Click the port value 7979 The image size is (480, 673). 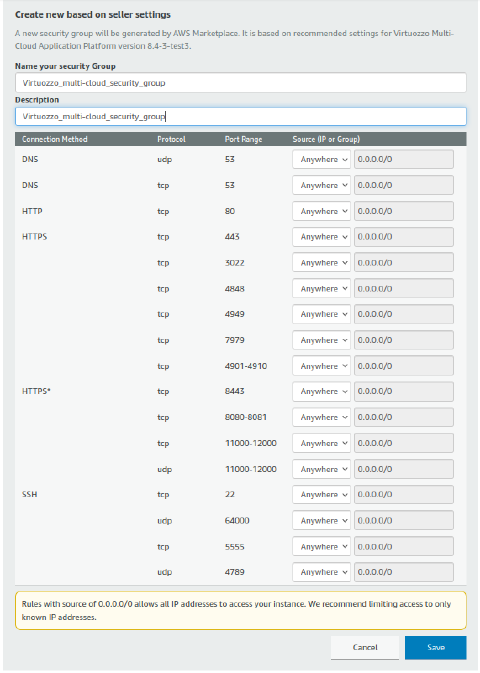click(234, 340)
